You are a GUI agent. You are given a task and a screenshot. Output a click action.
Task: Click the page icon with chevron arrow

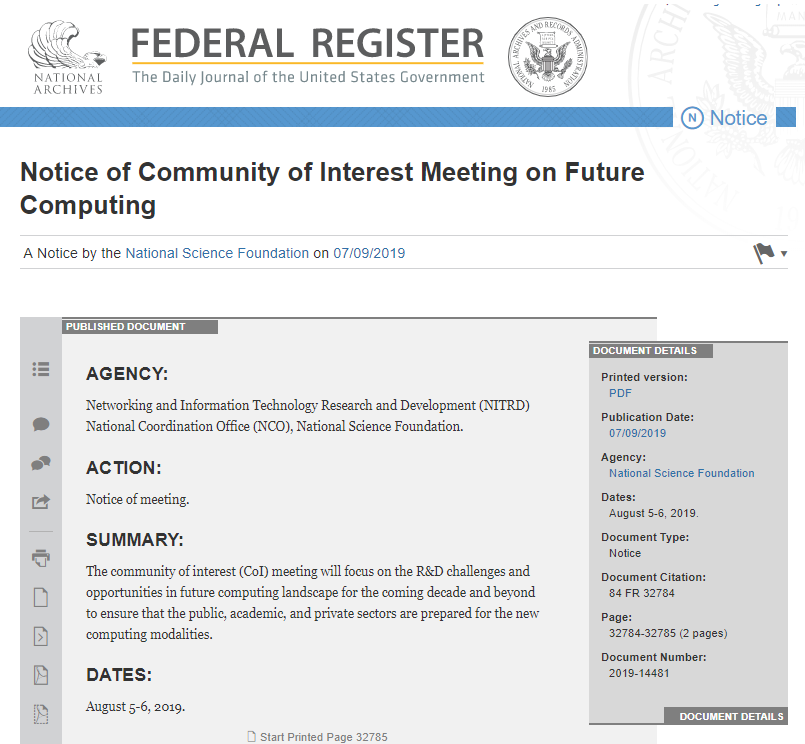41,636
